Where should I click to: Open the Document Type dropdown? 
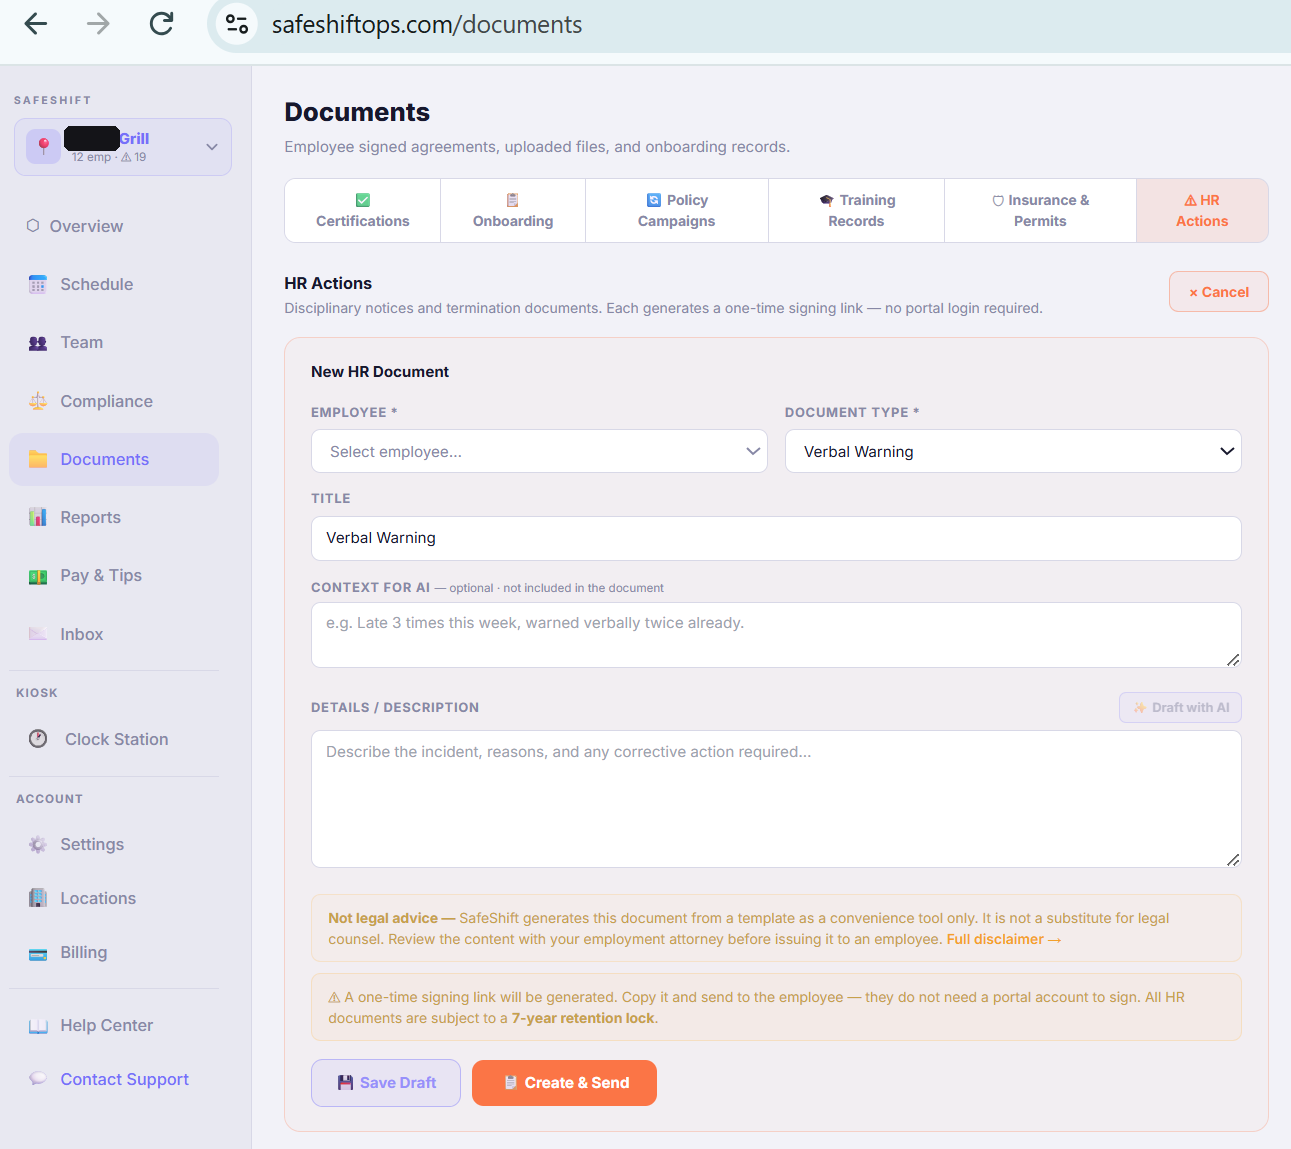click(1013, 451)
